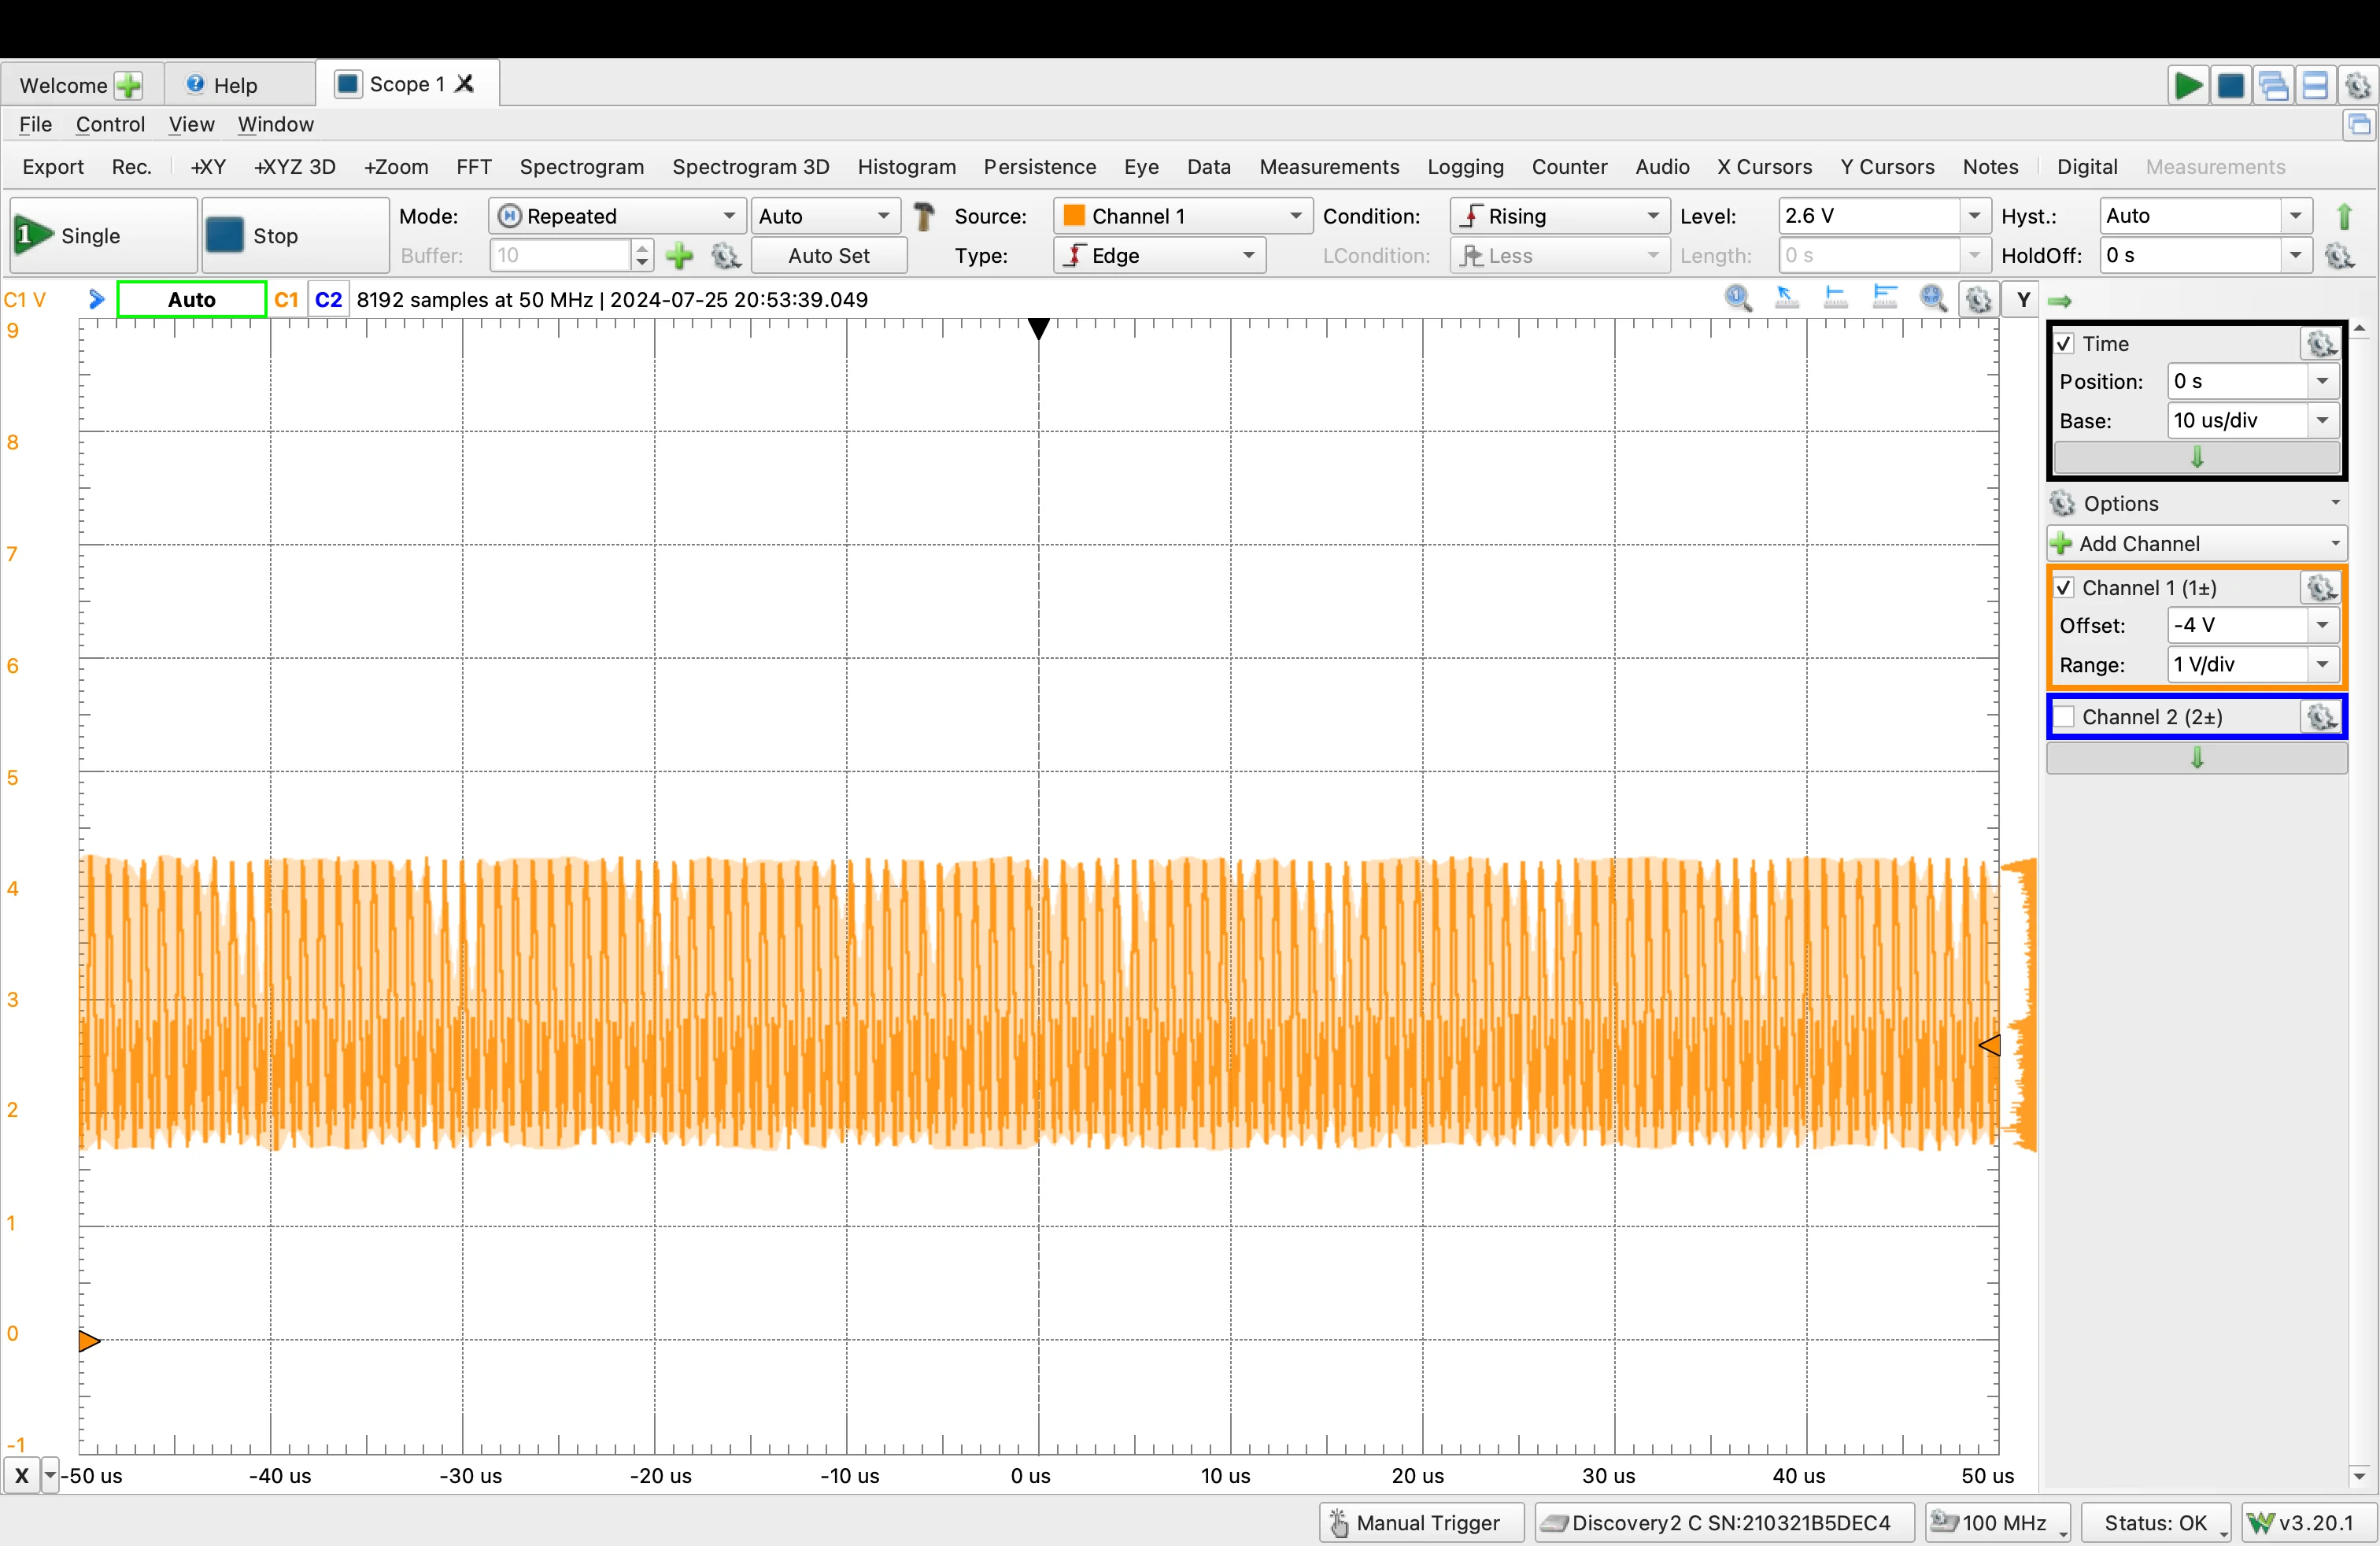Toggle the Time checkbox
2380x1546 pixels.
pyautogui.click(x=2064, y=344)
